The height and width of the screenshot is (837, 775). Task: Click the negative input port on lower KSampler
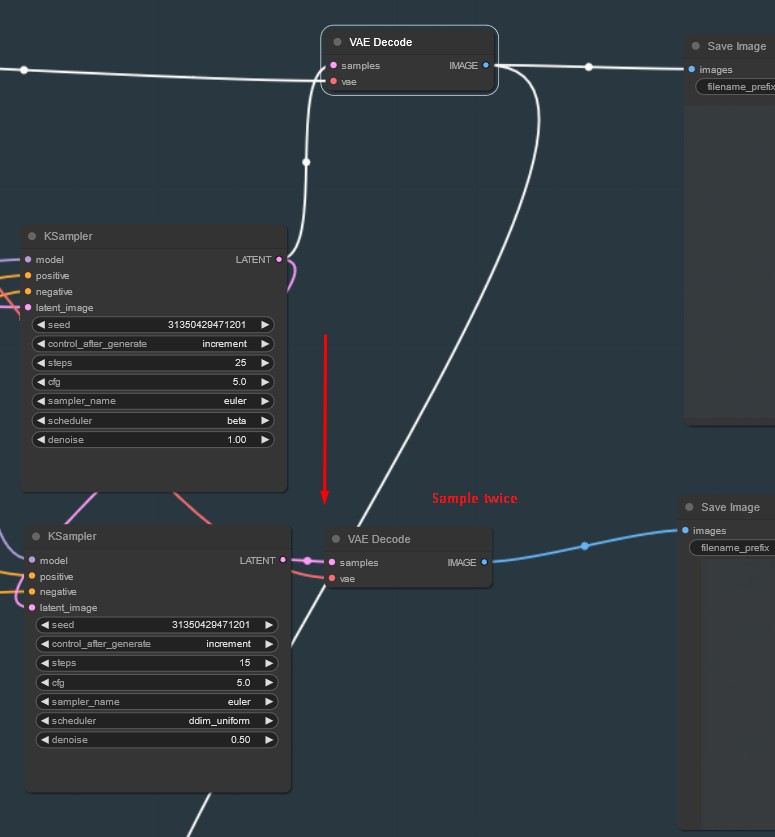[x=32, y=591]
